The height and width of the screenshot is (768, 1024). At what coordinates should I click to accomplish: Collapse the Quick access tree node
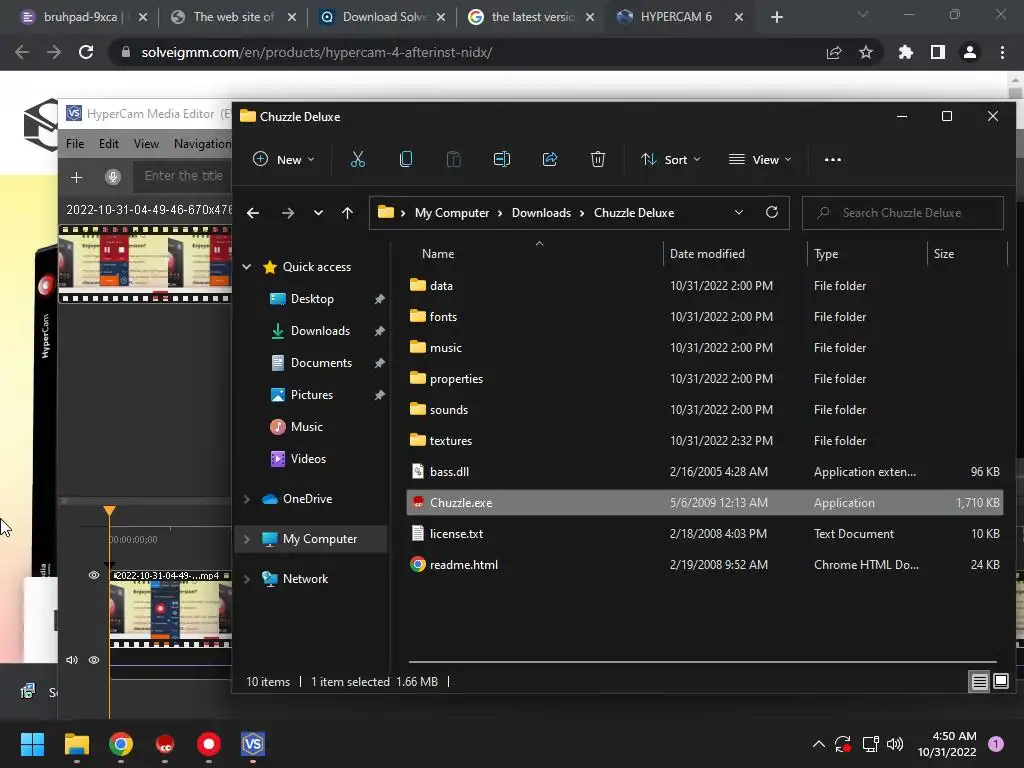247,266
